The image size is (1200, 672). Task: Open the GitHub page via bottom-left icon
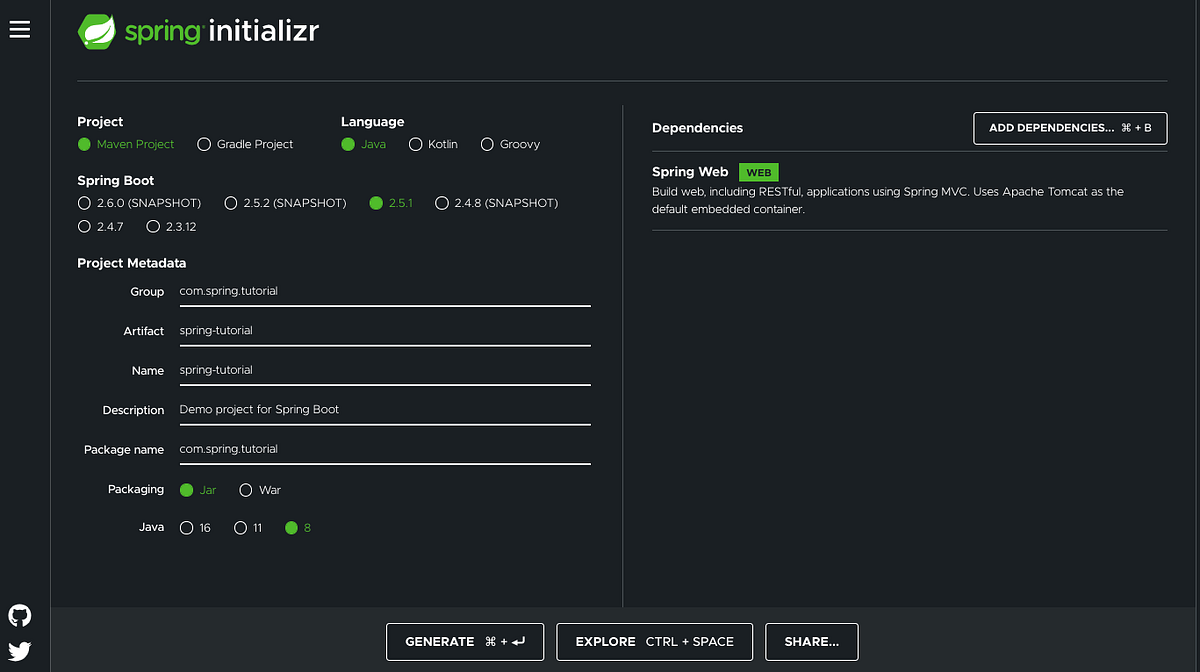point(19,615)
